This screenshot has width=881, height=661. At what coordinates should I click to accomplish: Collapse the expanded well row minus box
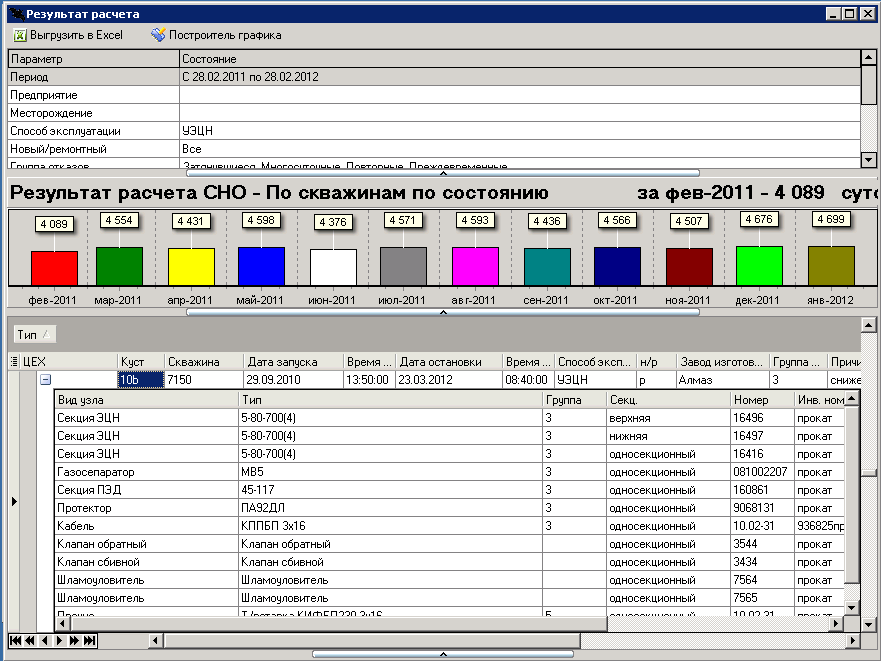click(46, 380)
